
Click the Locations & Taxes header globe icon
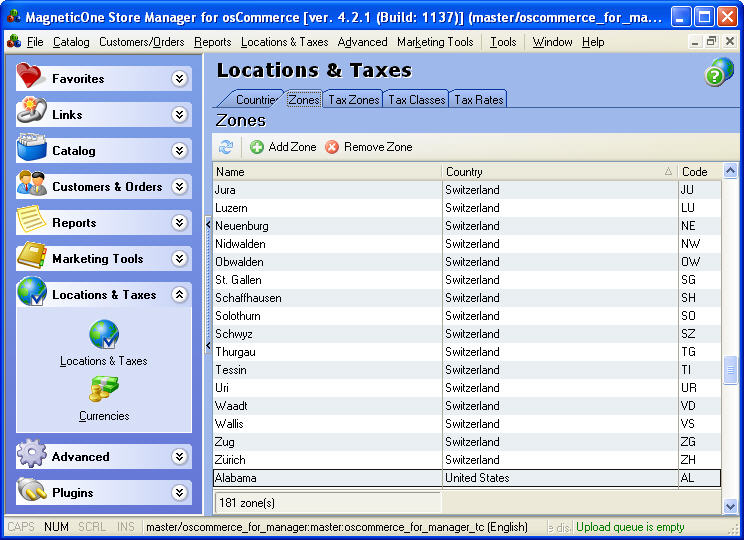point(32,292)
